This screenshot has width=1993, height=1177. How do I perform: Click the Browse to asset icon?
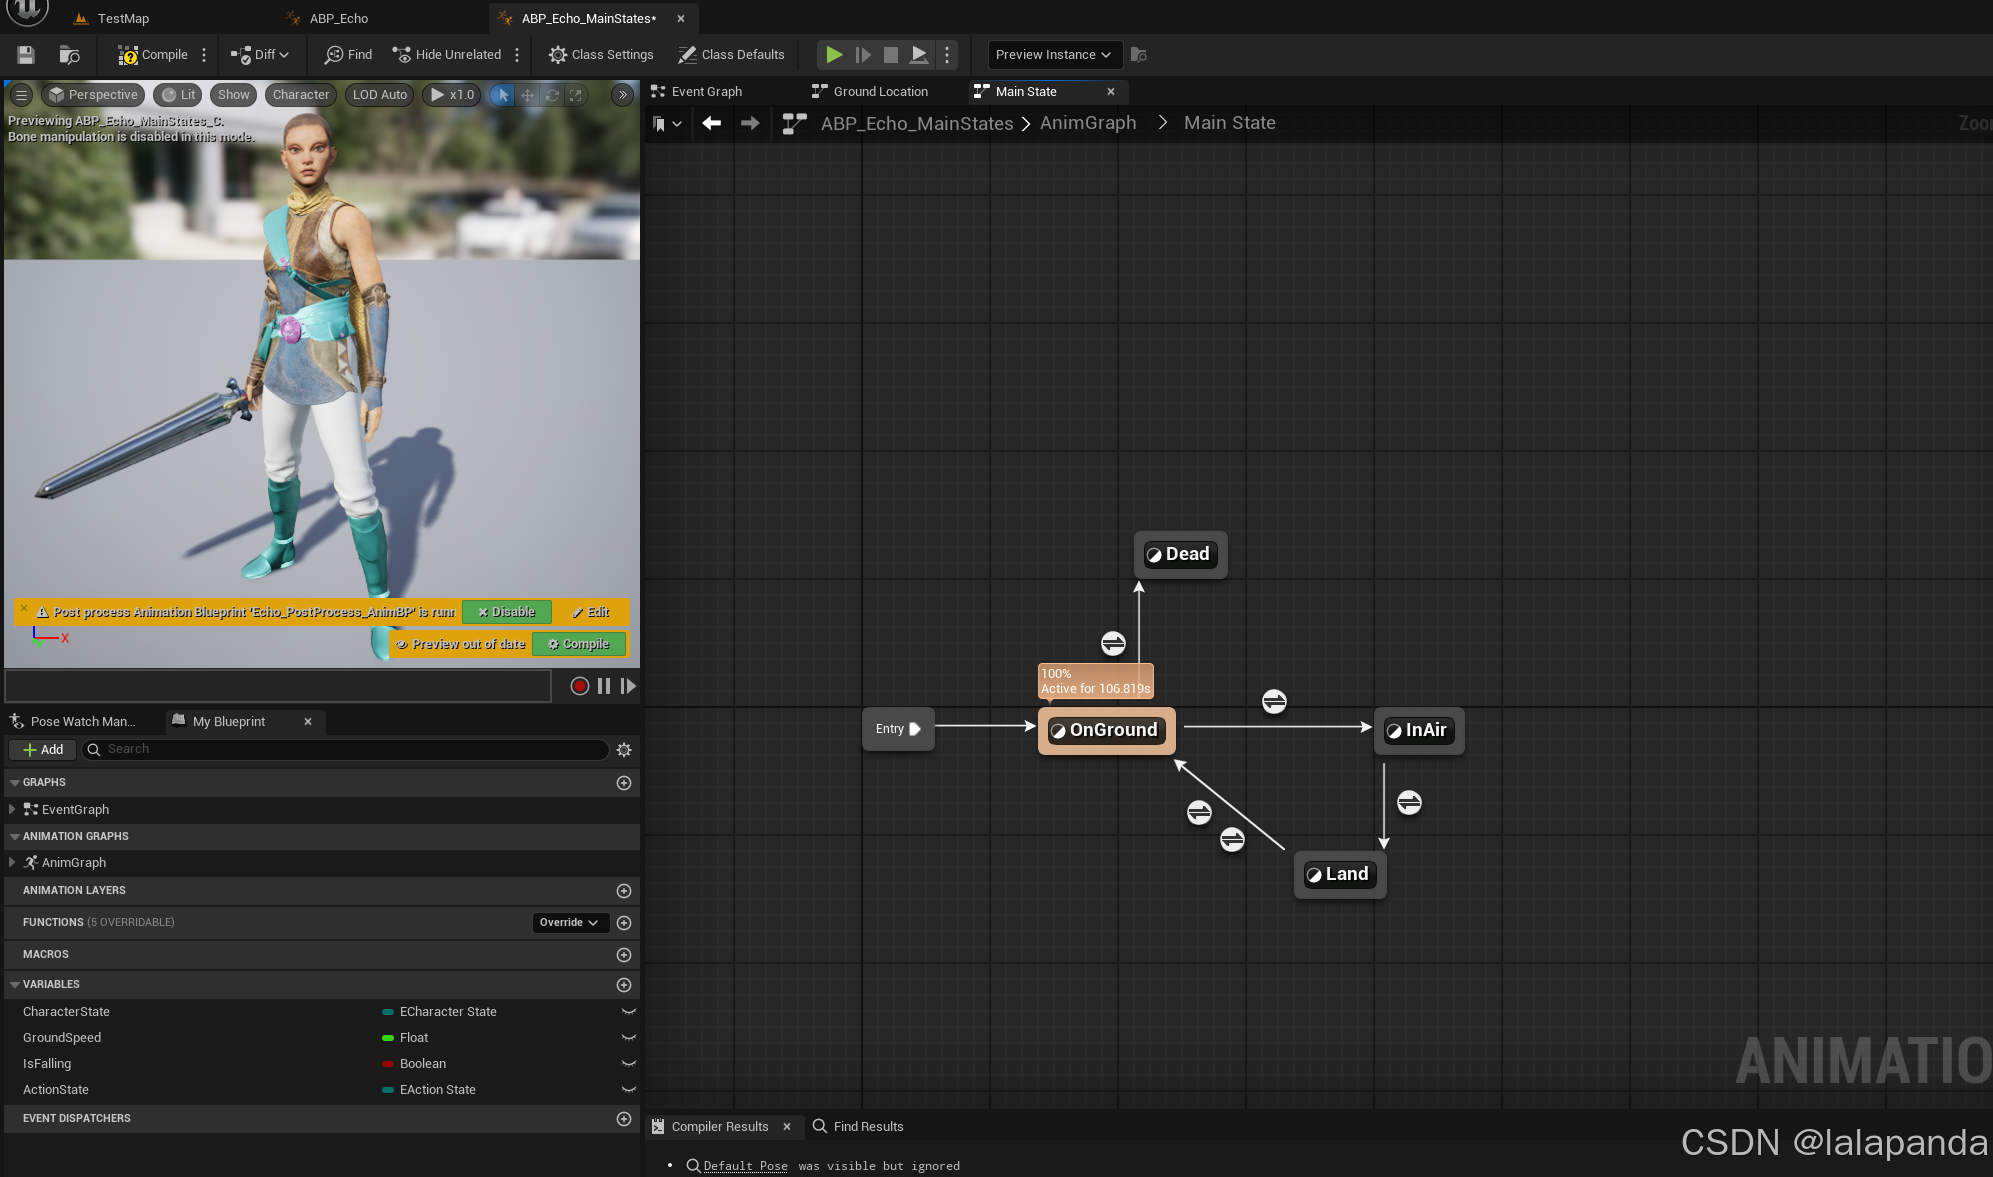[x=69, y=55]
